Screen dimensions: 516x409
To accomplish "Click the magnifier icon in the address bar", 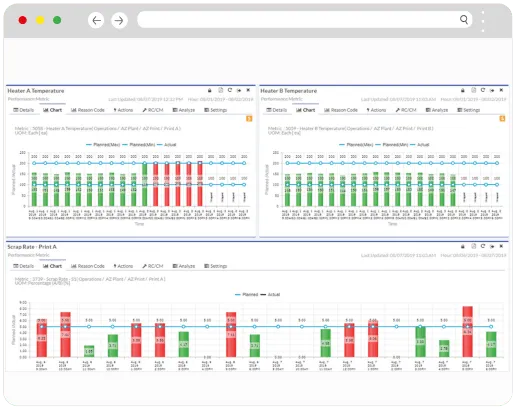I will click(464, 19).
